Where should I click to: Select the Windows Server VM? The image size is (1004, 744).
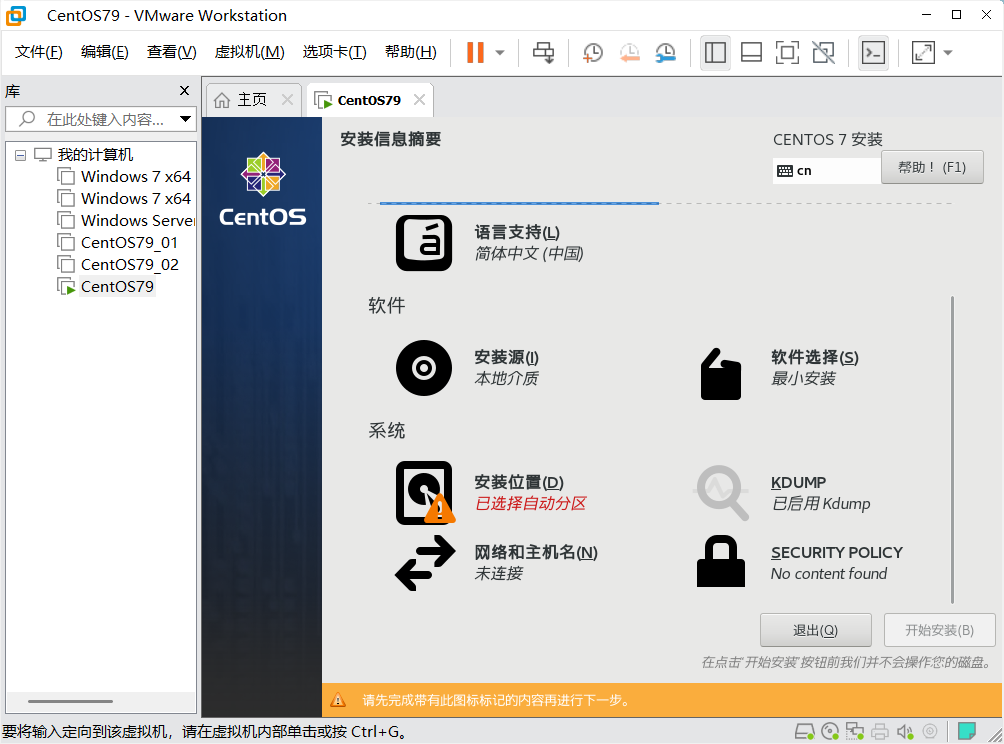[x=137, y=220]
